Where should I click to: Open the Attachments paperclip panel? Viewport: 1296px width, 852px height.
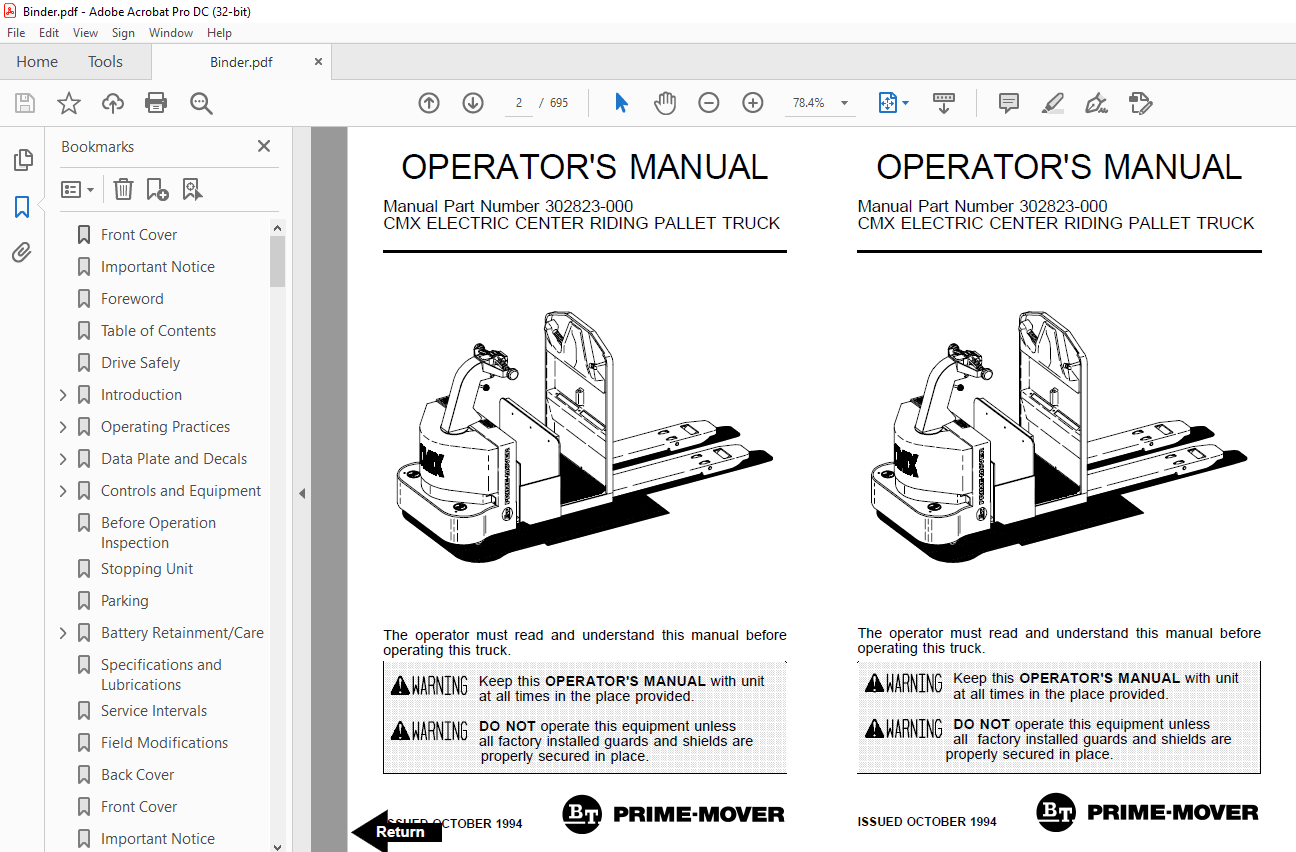point(22,253)
